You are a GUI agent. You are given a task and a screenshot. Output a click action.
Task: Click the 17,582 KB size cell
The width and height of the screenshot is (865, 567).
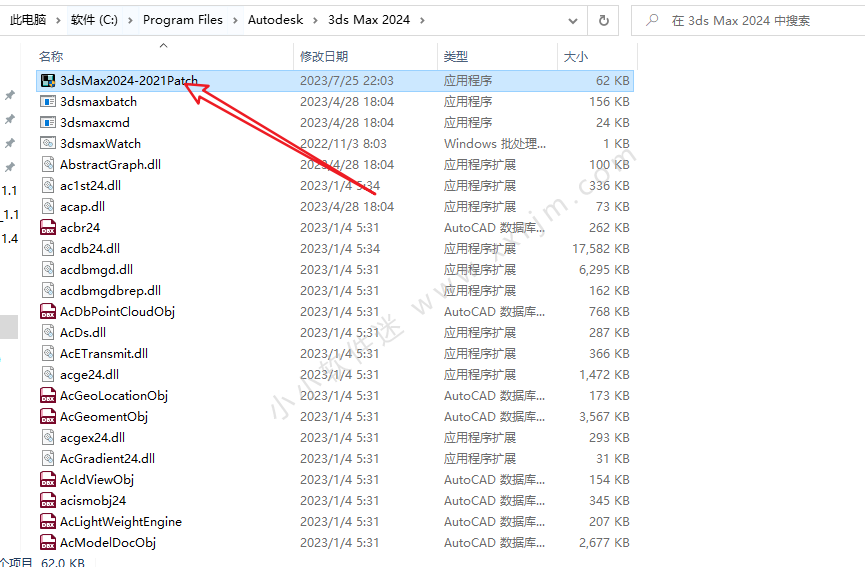(601, 249)
